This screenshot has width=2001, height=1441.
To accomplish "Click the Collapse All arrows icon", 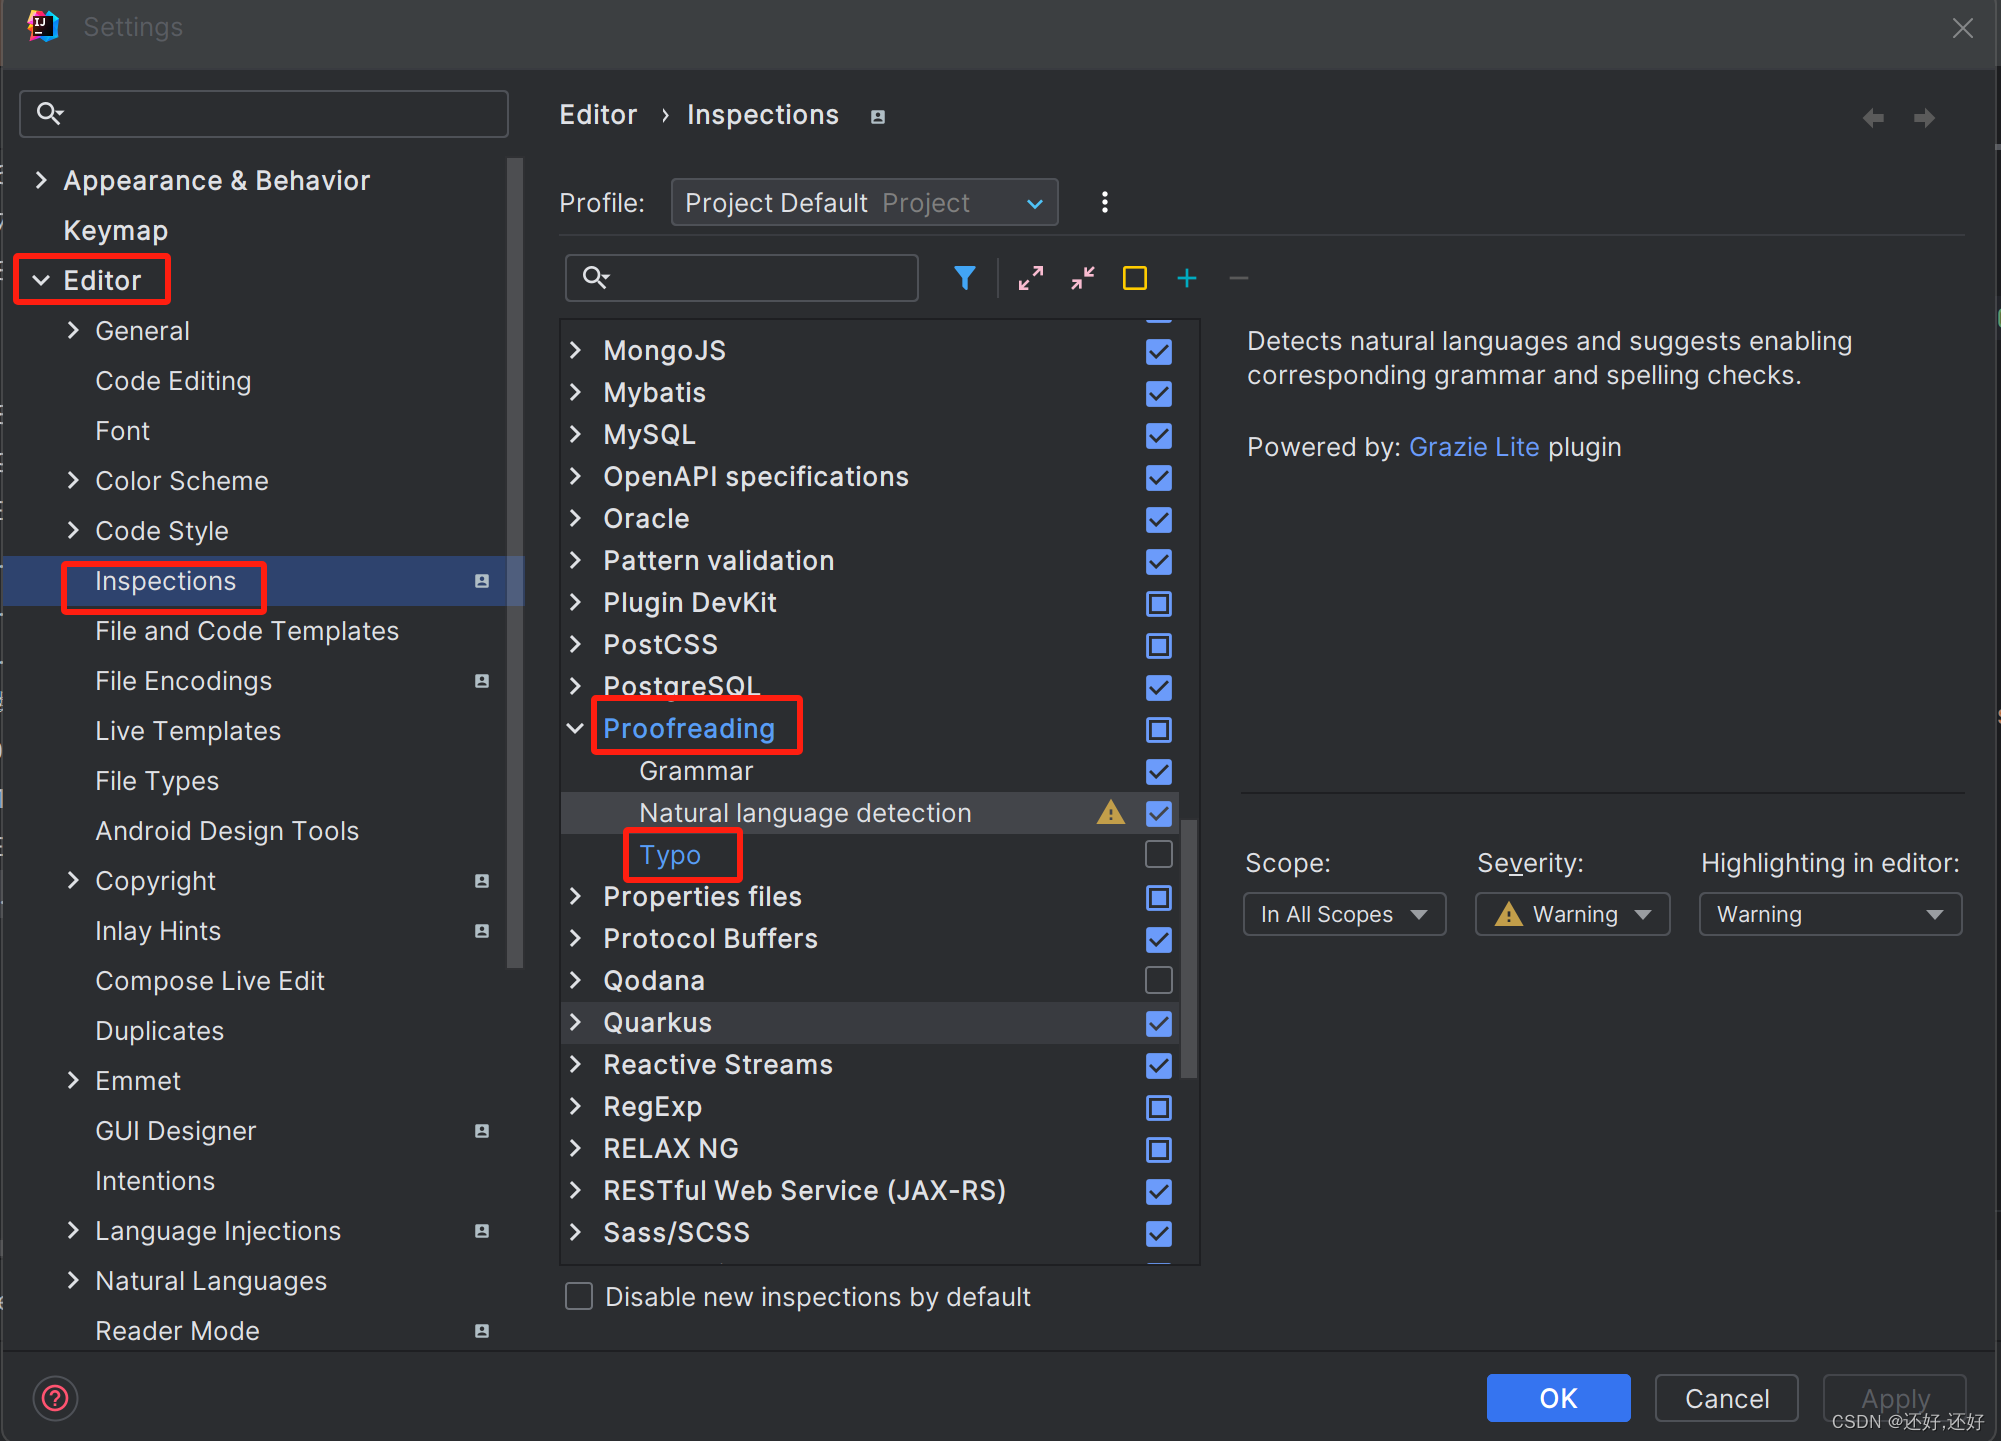I will coord(1083,278).
